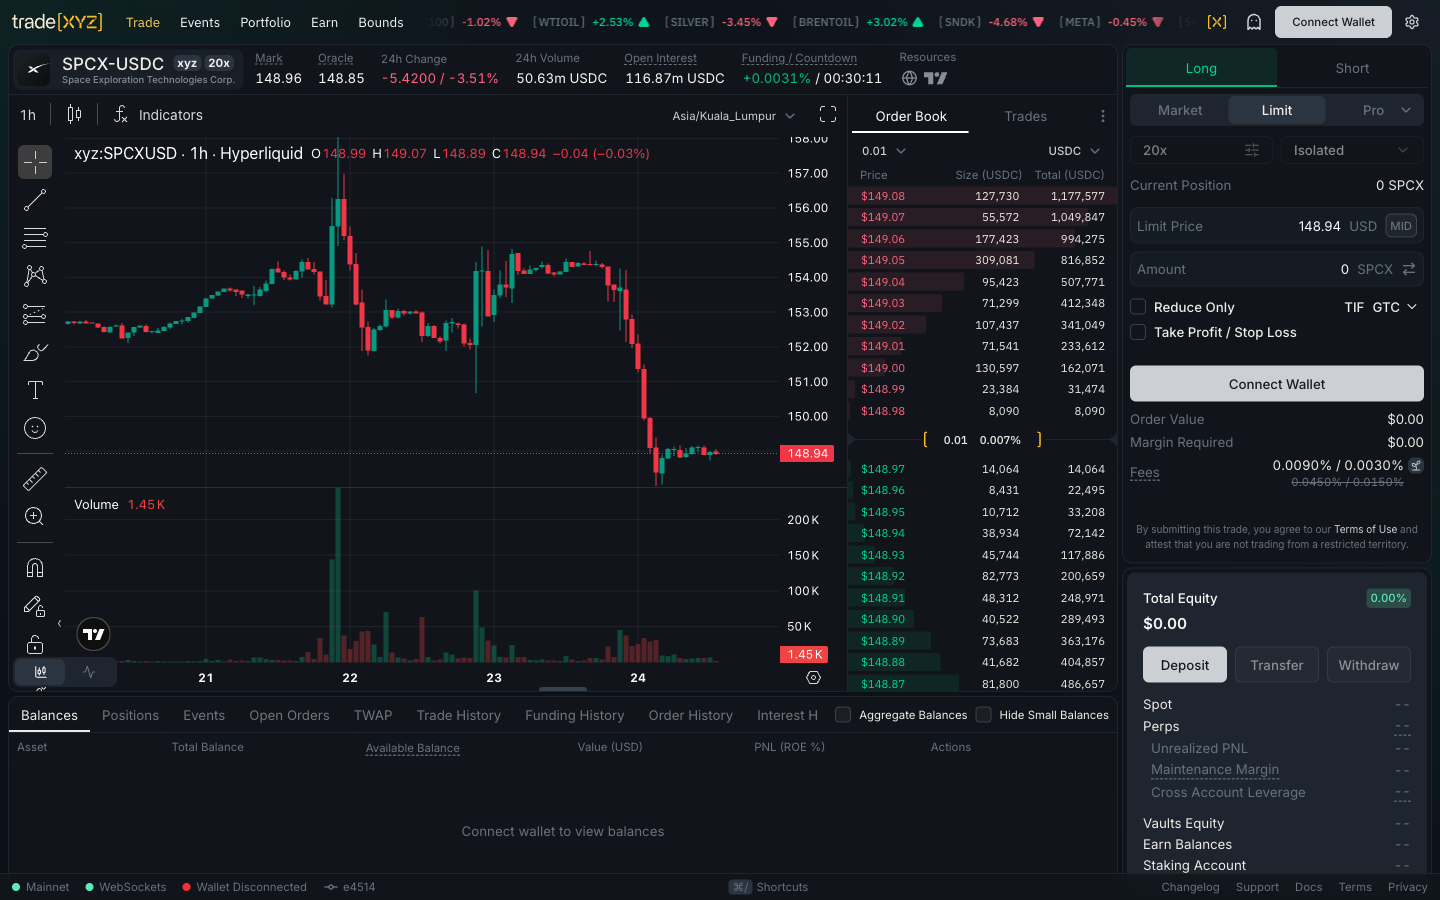
Task: Select the trend line drawing tool
Action: coord(35,200)
